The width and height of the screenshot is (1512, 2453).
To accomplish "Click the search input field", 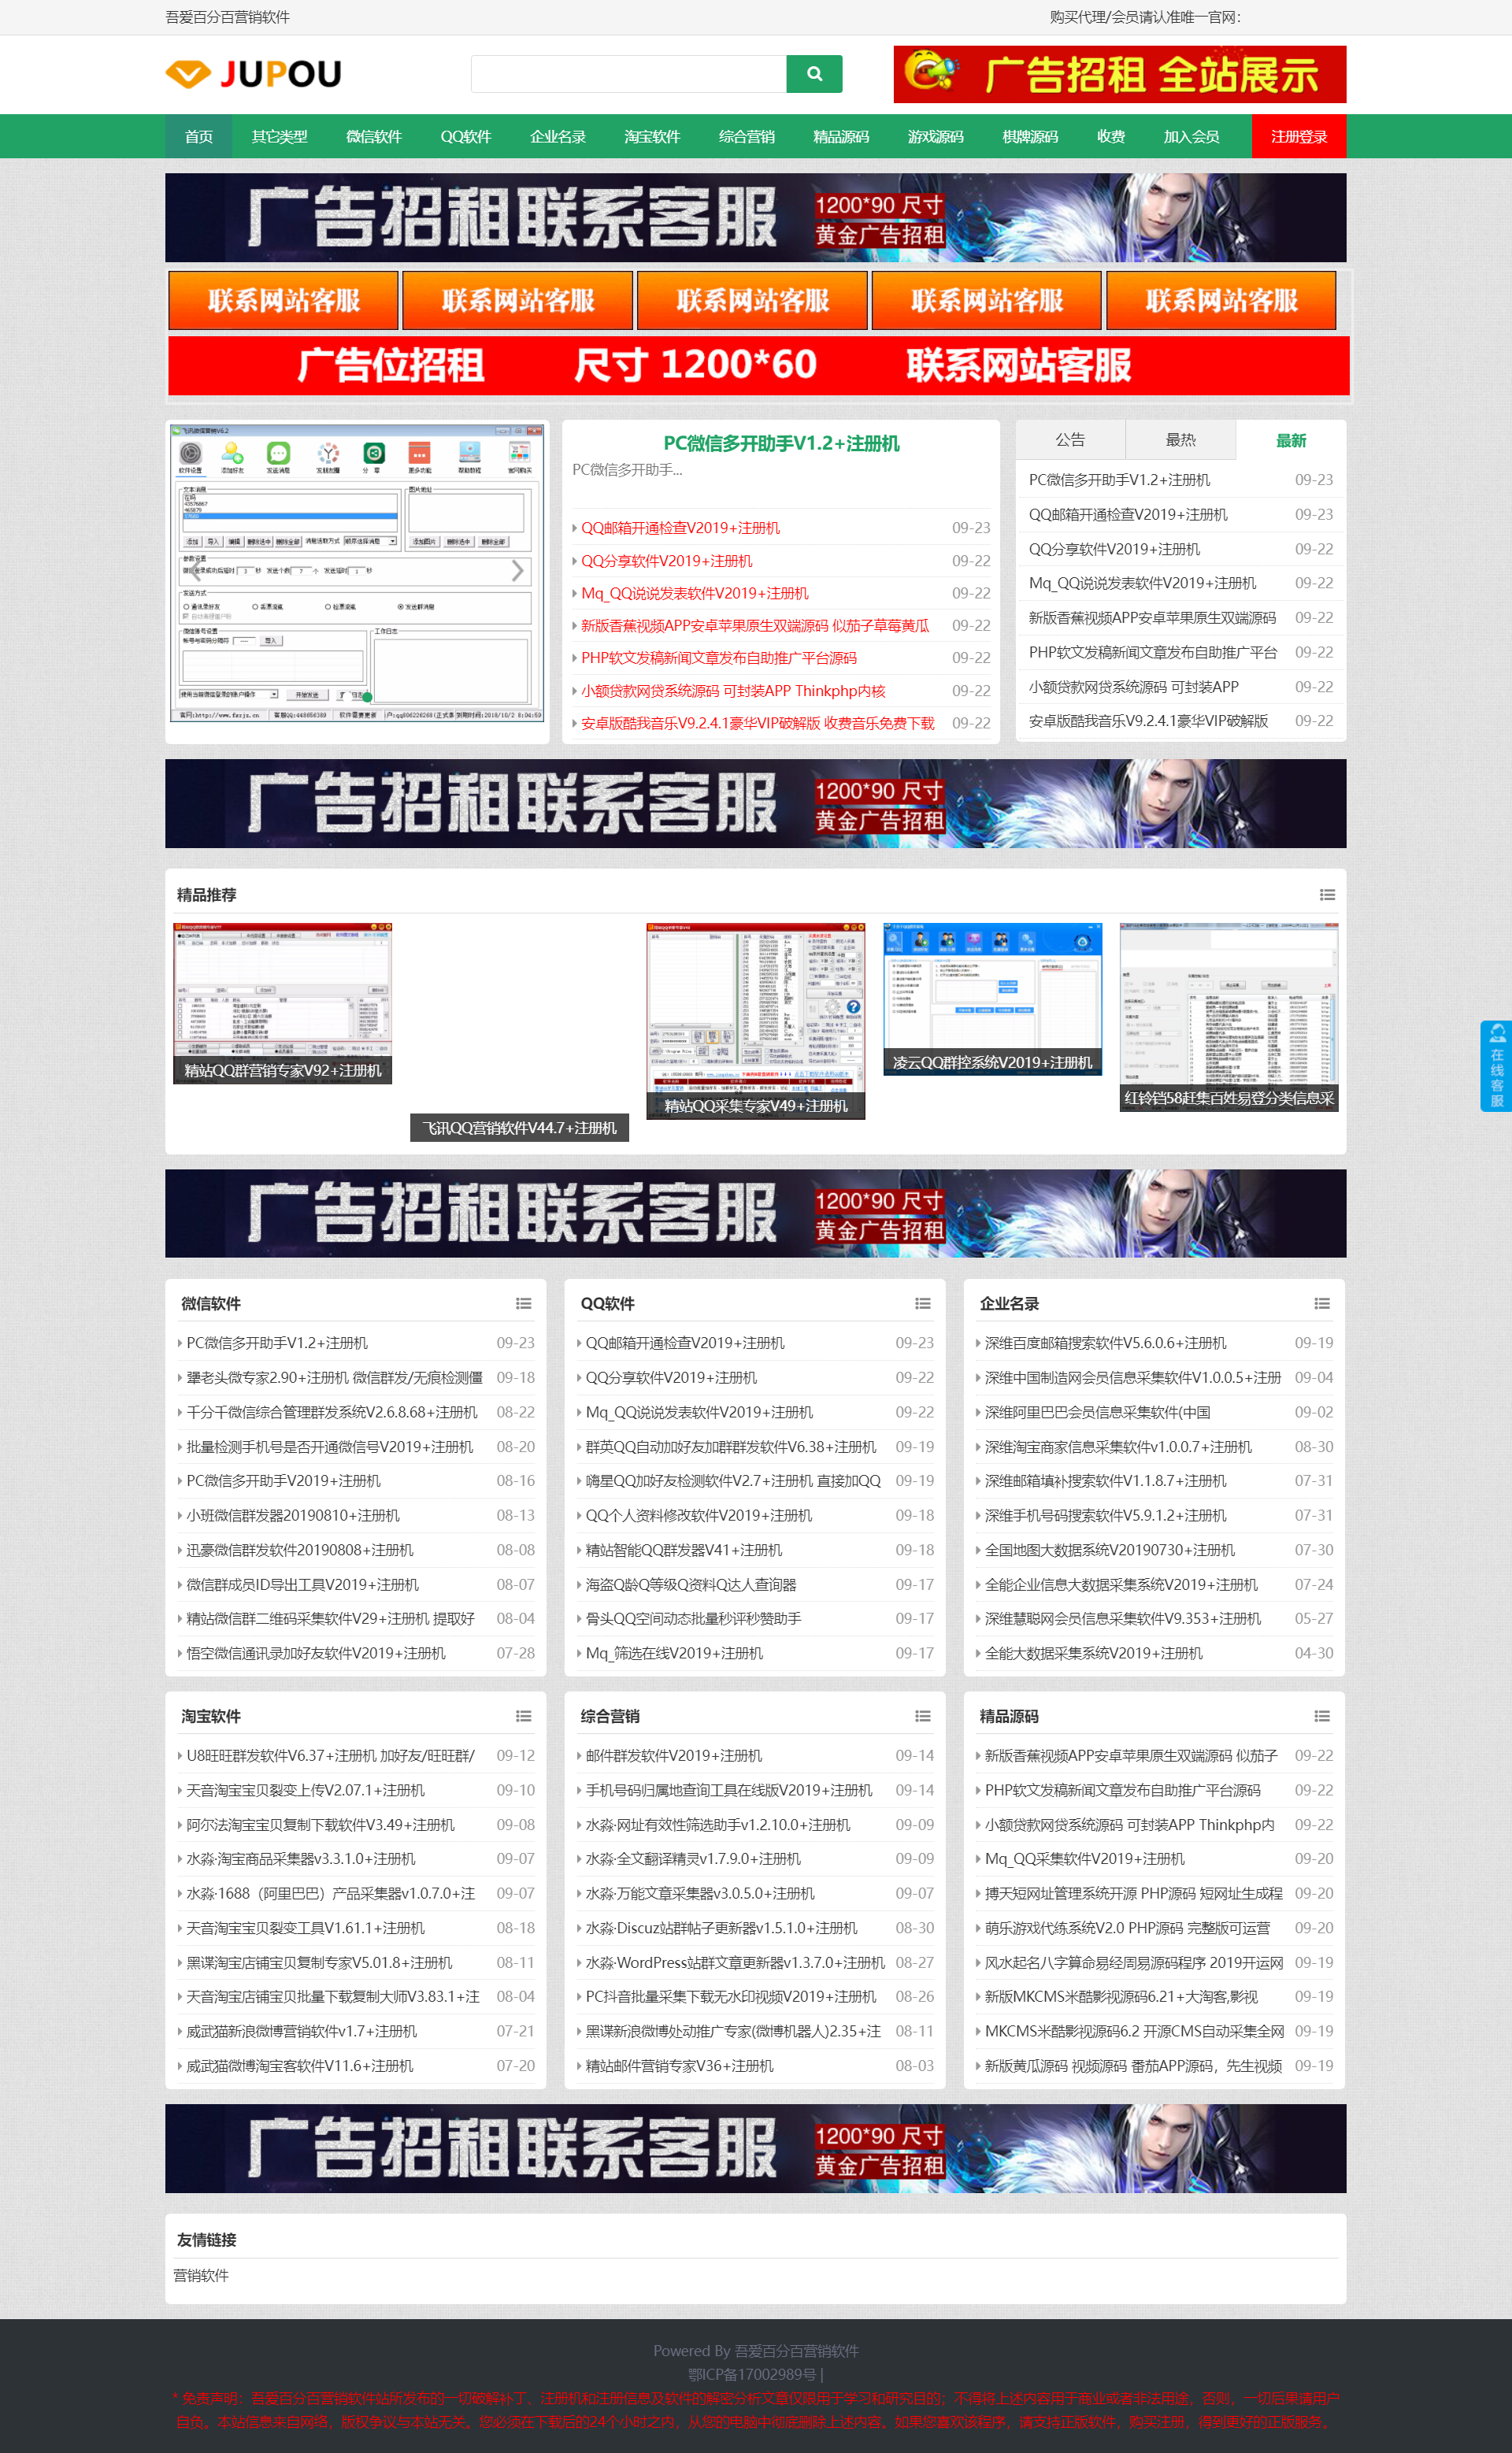I will [628, 74].
